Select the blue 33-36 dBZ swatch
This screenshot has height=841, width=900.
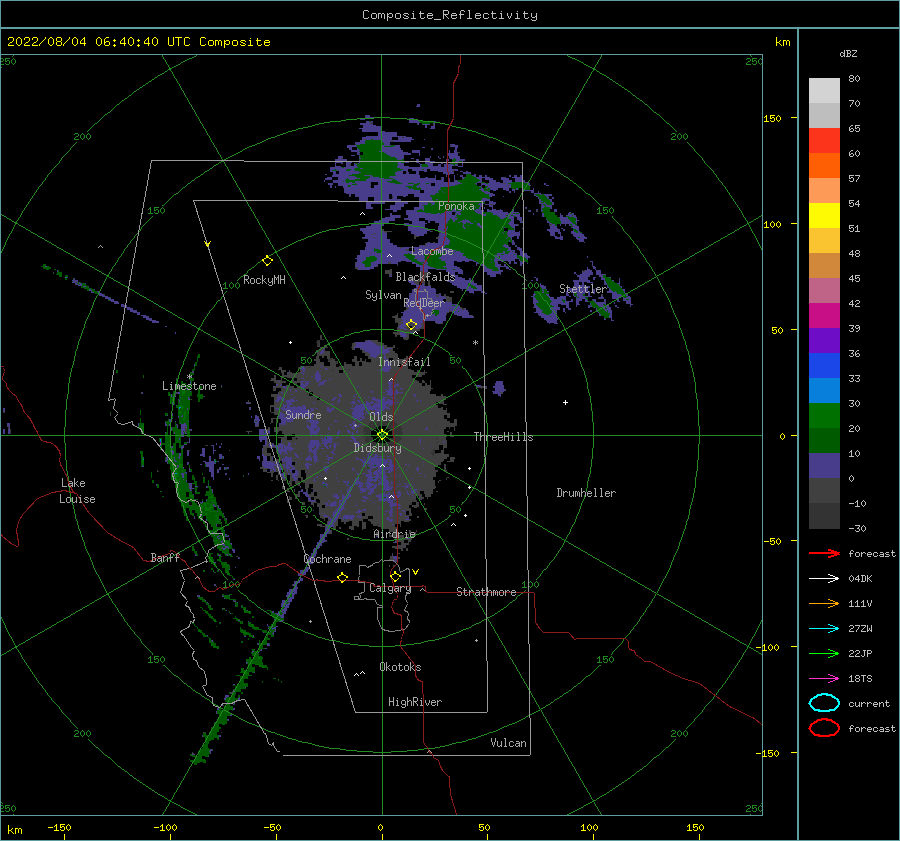point(824,366)
